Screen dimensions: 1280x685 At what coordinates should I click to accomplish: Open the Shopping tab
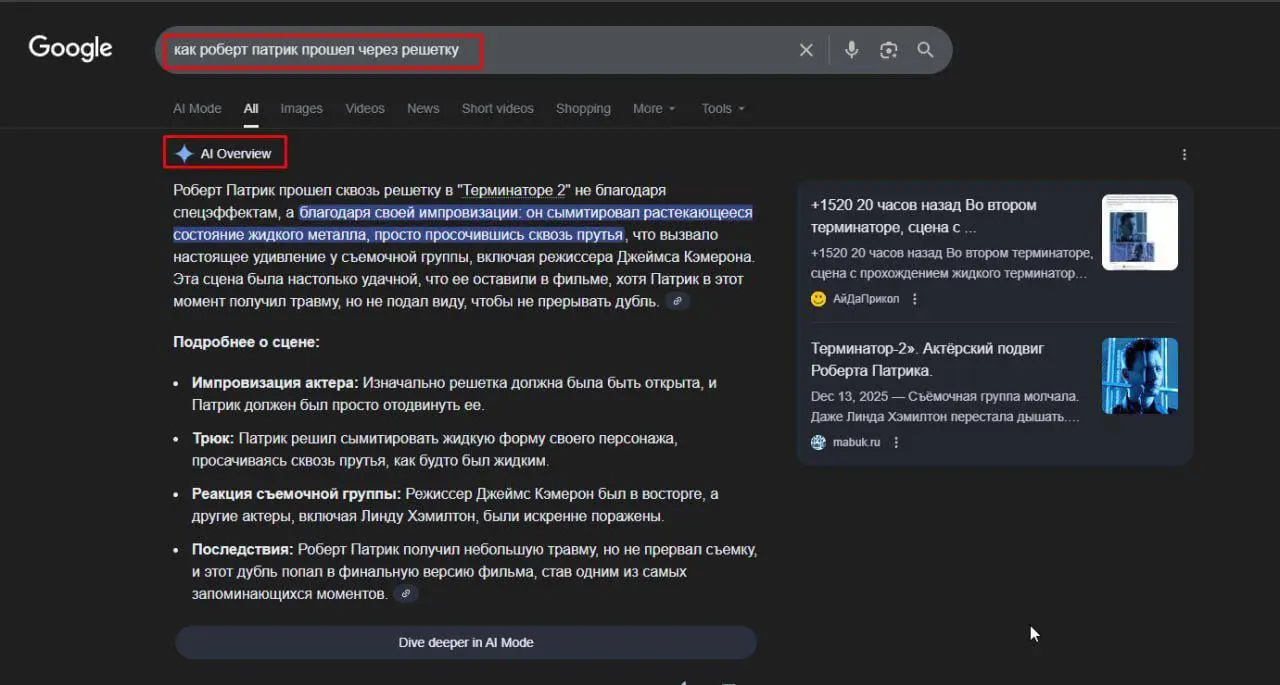pos(583,108)
